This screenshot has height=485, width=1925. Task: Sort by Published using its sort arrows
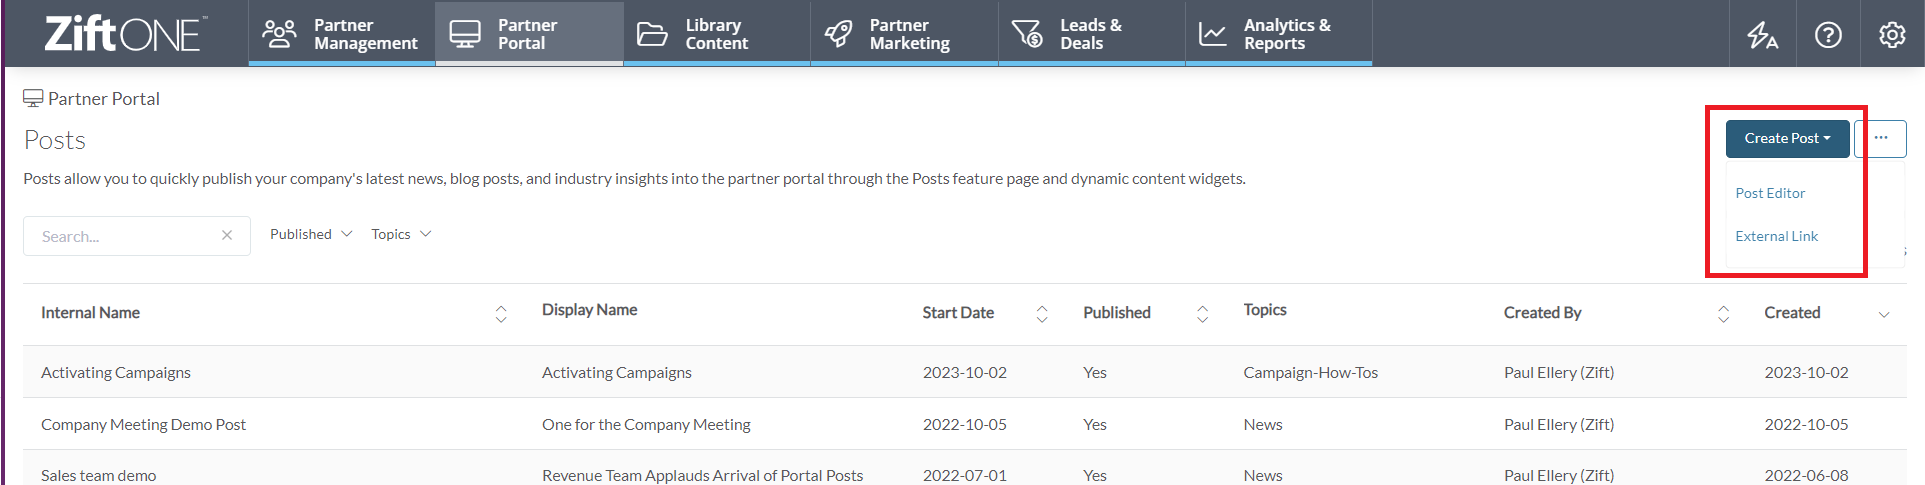tap(1202, 314)
